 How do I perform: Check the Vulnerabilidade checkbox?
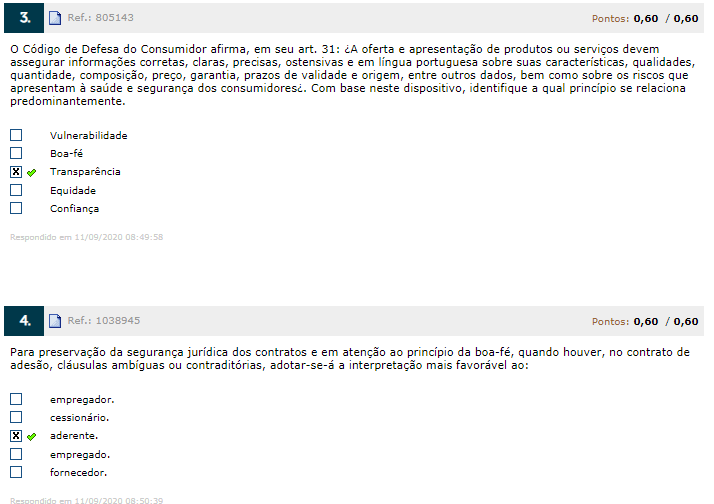pyautogui.click(x=16, y=135)
